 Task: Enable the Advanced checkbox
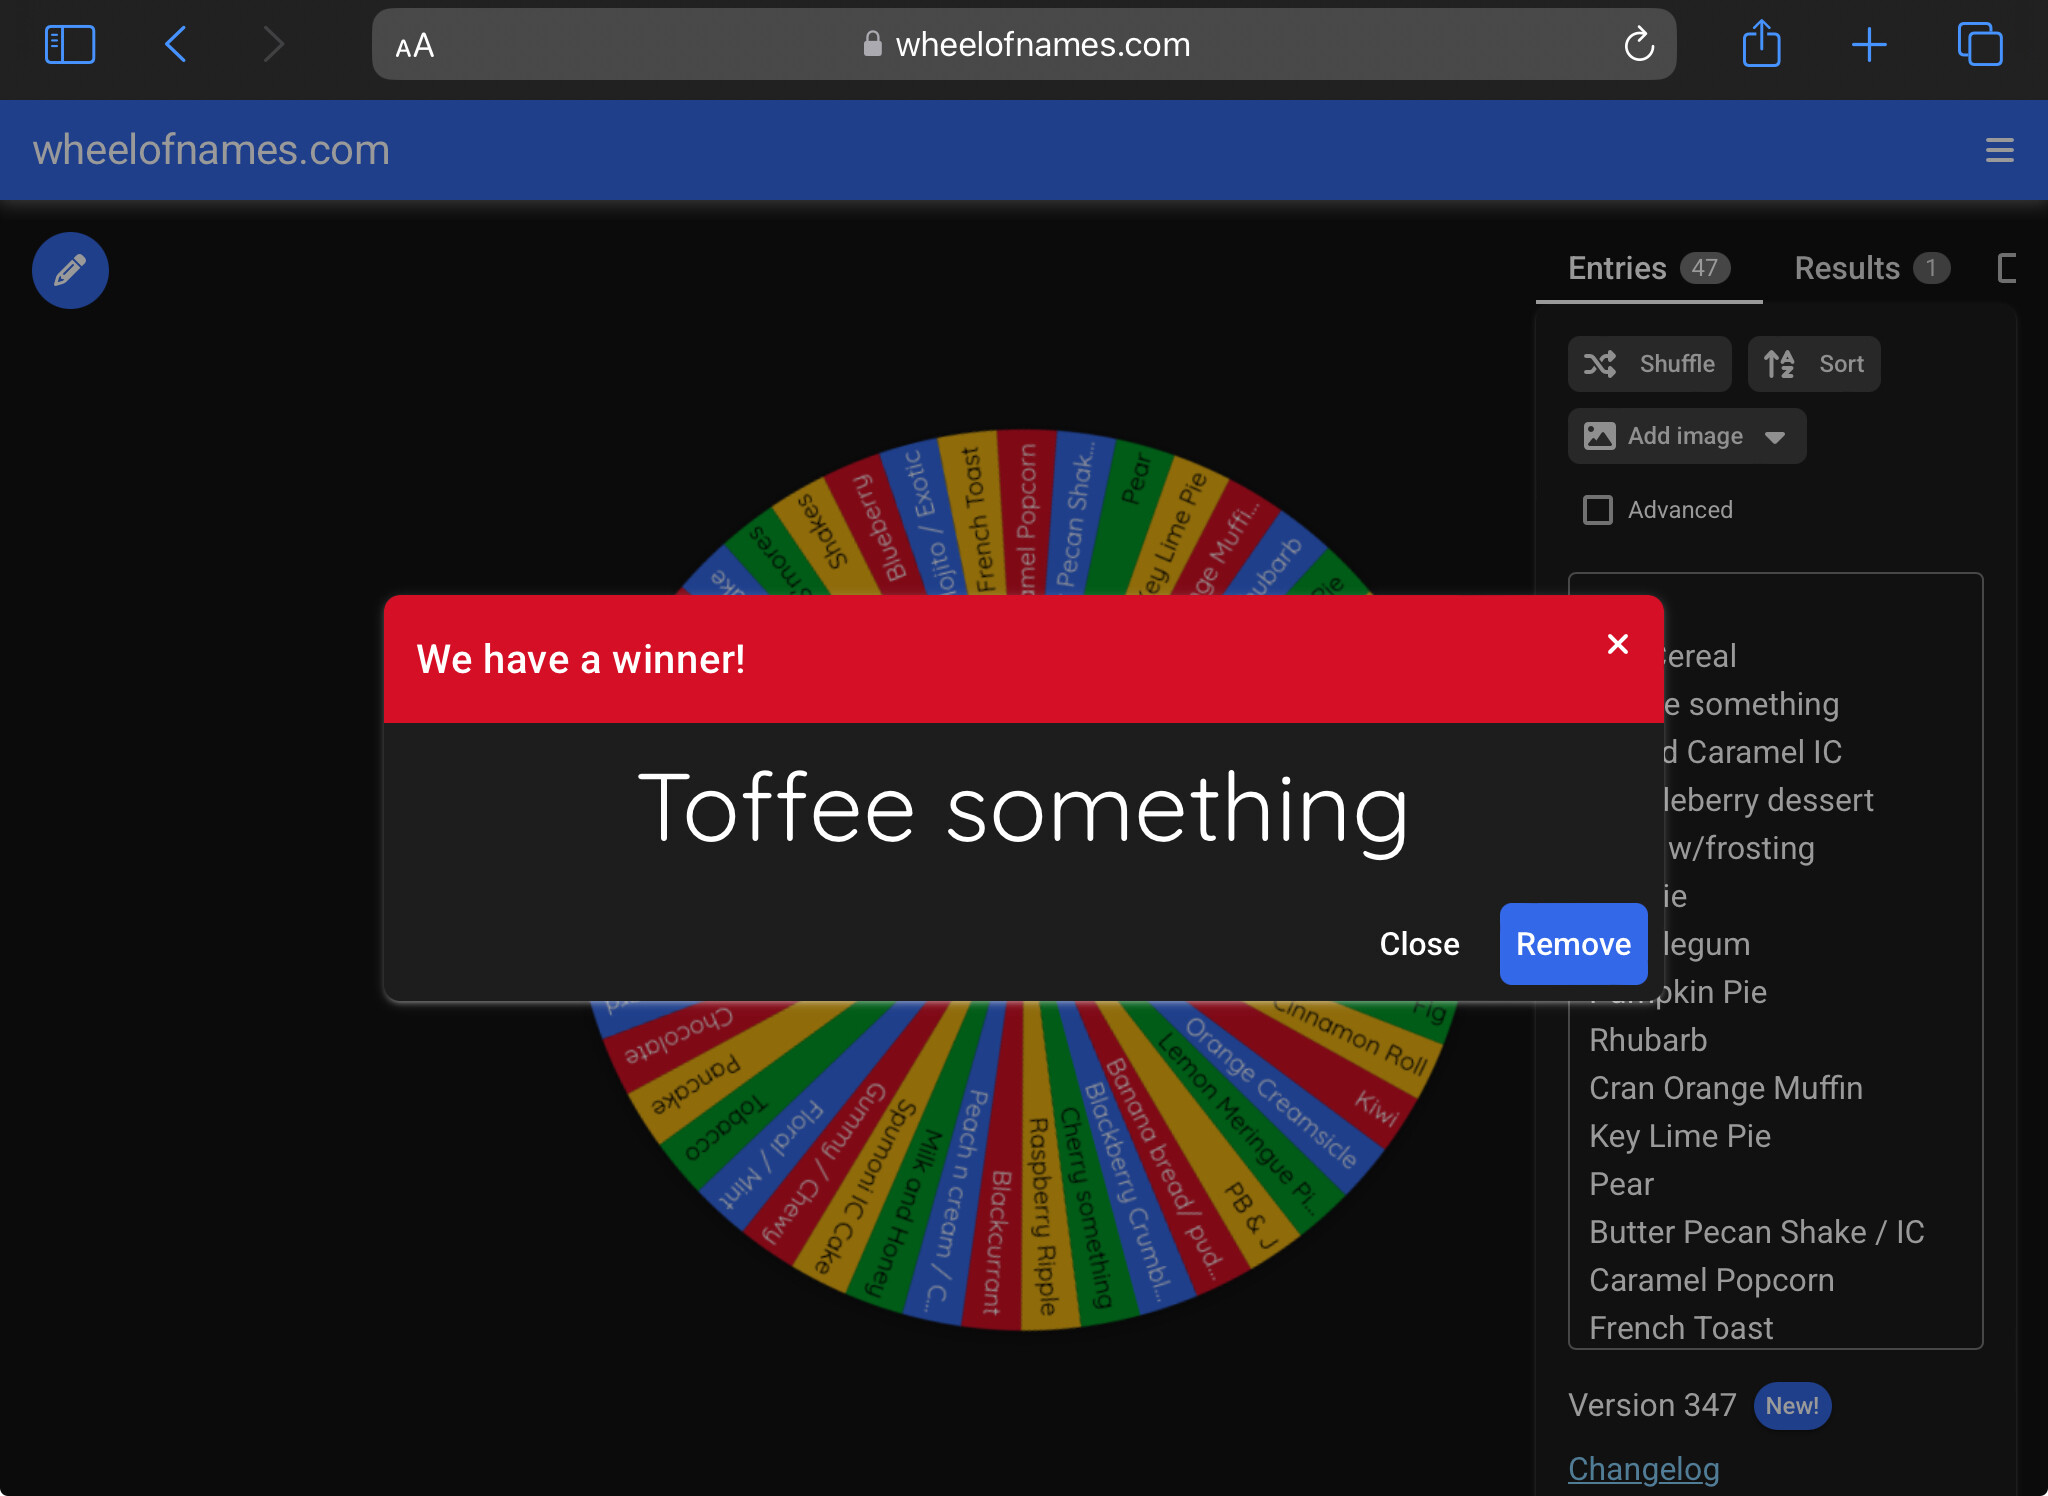pos(1598,510)
